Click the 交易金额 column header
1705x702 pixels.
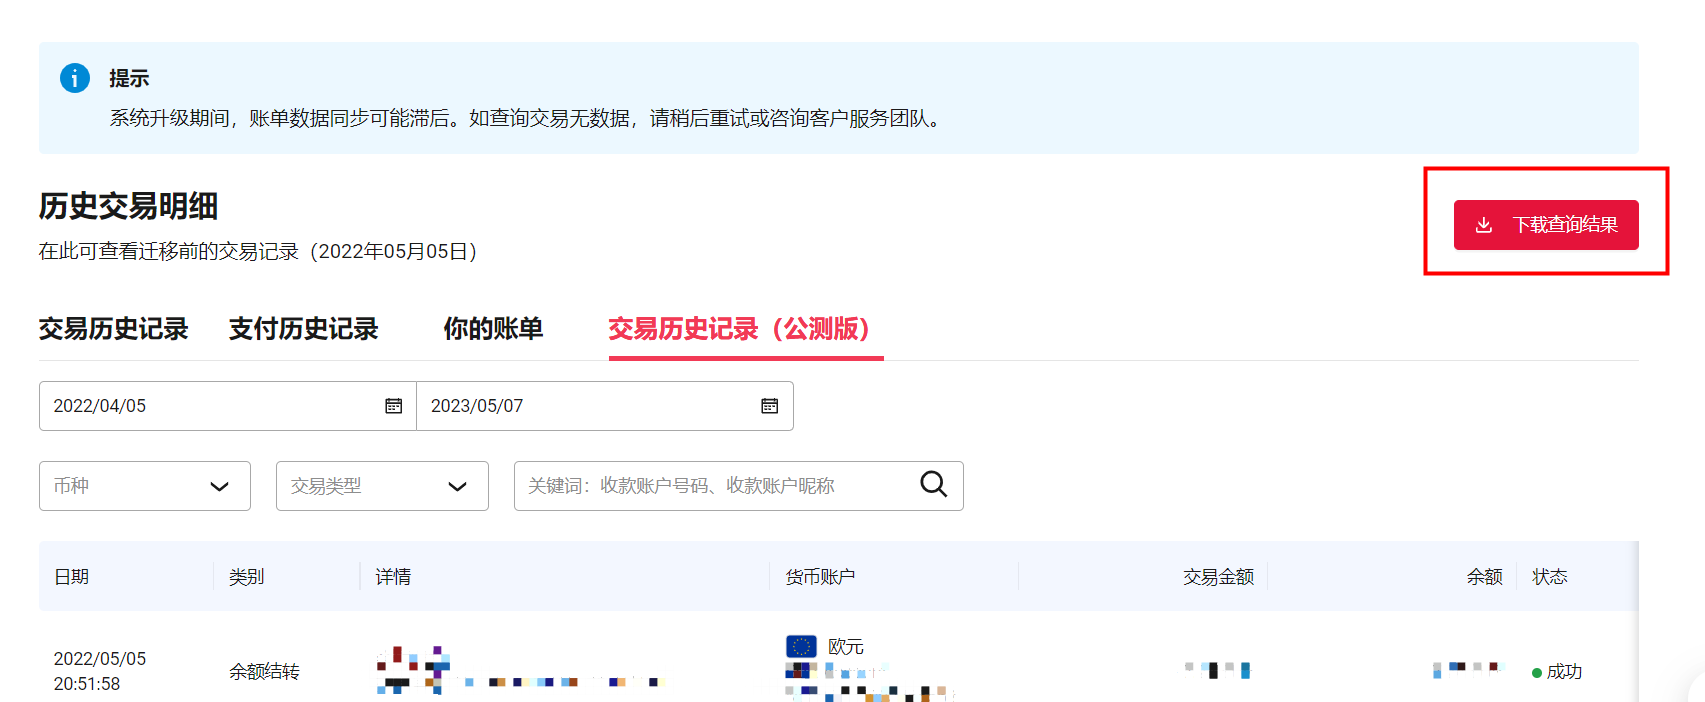click(x=1218, y=577)
